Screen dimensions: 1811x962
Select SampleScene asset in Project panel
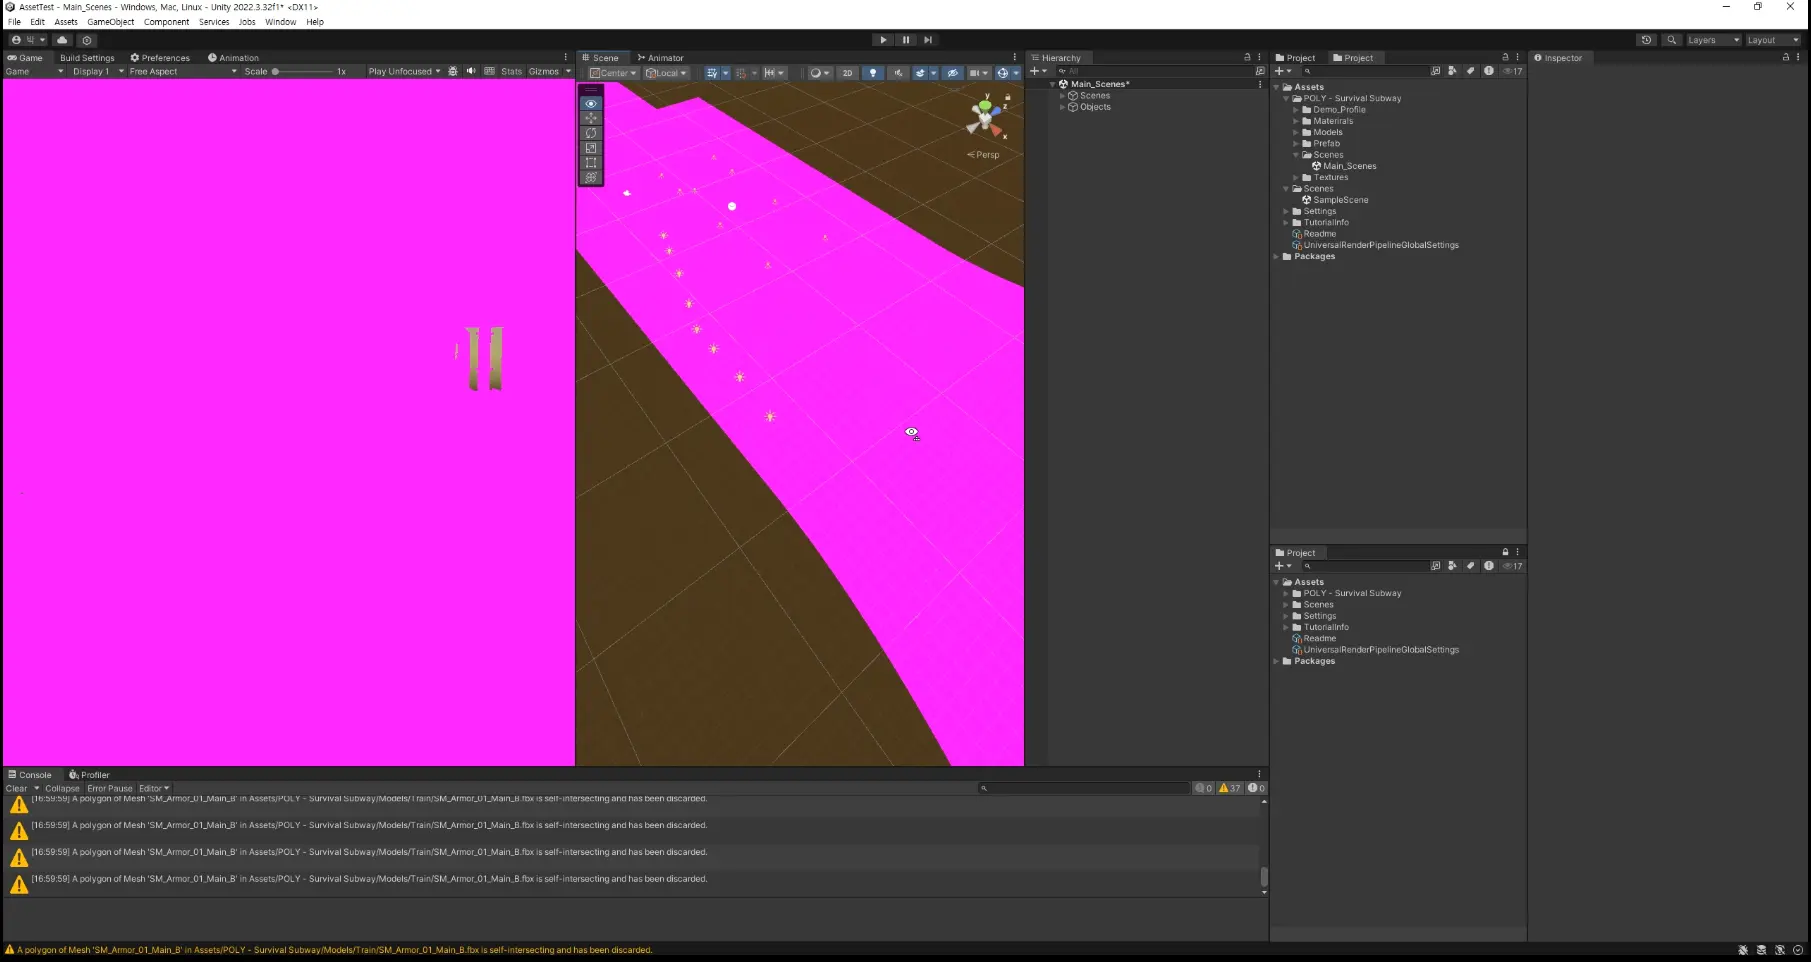(1334, 200)
